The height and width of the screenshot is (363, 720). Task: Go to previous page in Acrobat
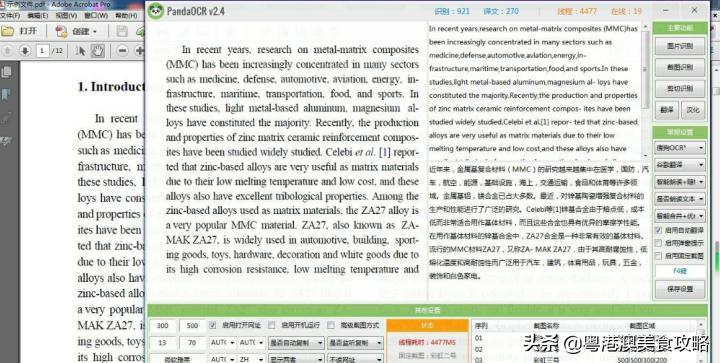(x=8, y=50)
